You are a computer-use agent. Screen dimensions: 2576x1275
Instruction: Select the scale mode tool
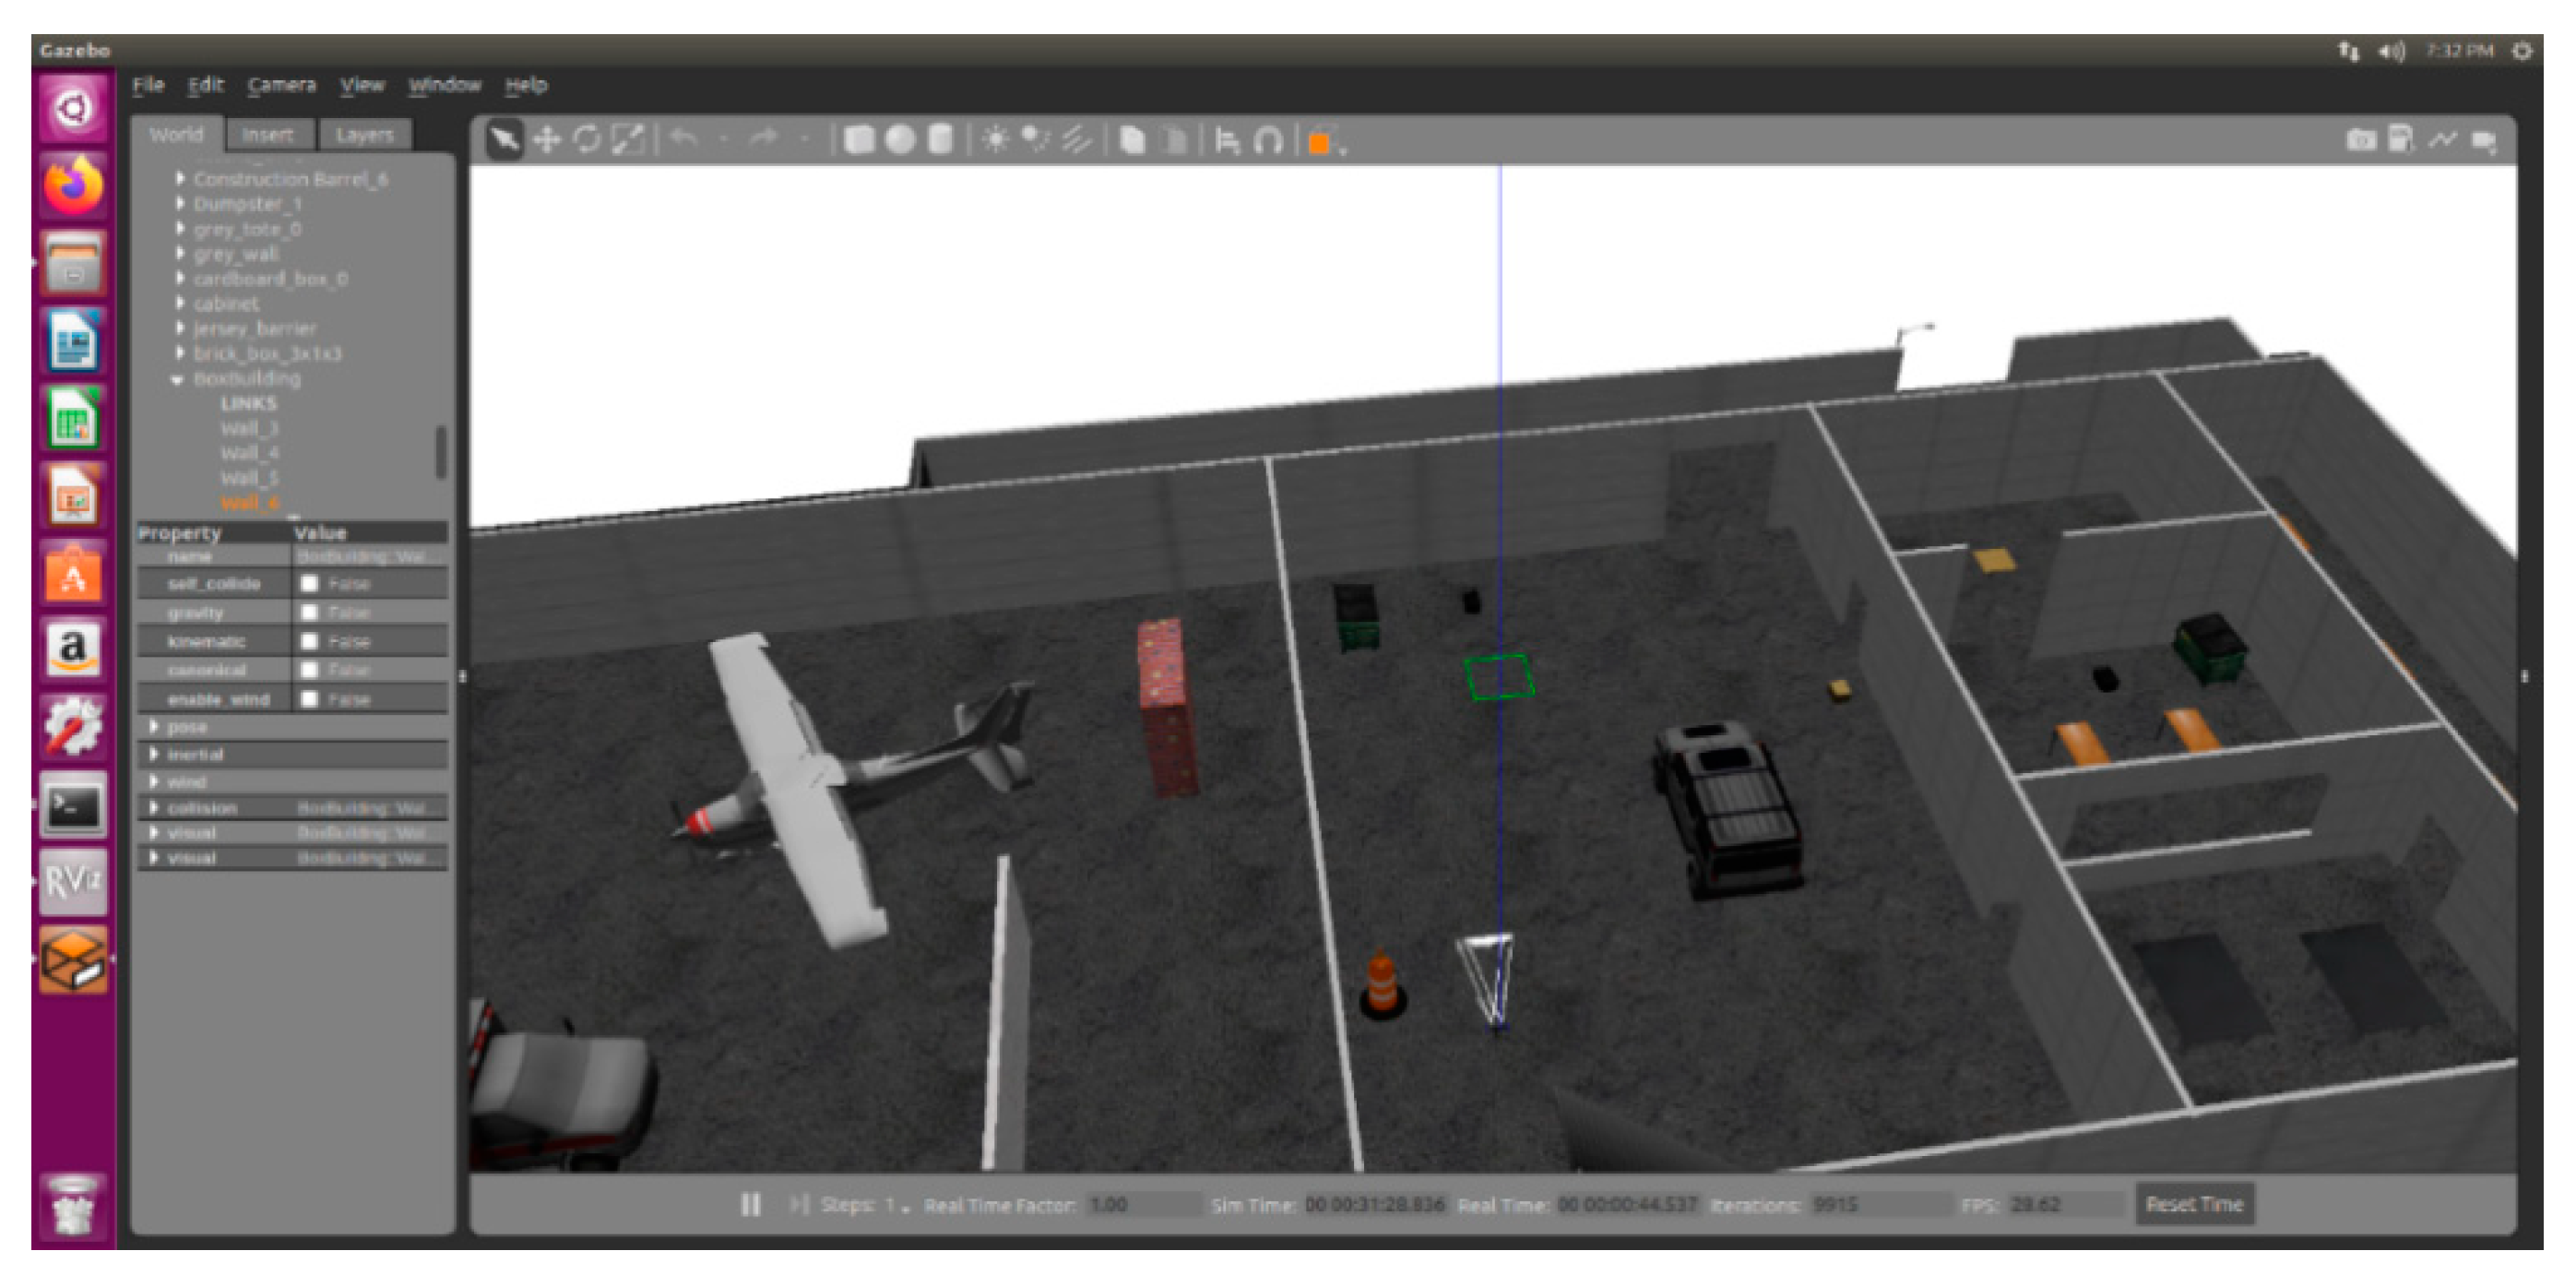[628, 140]
